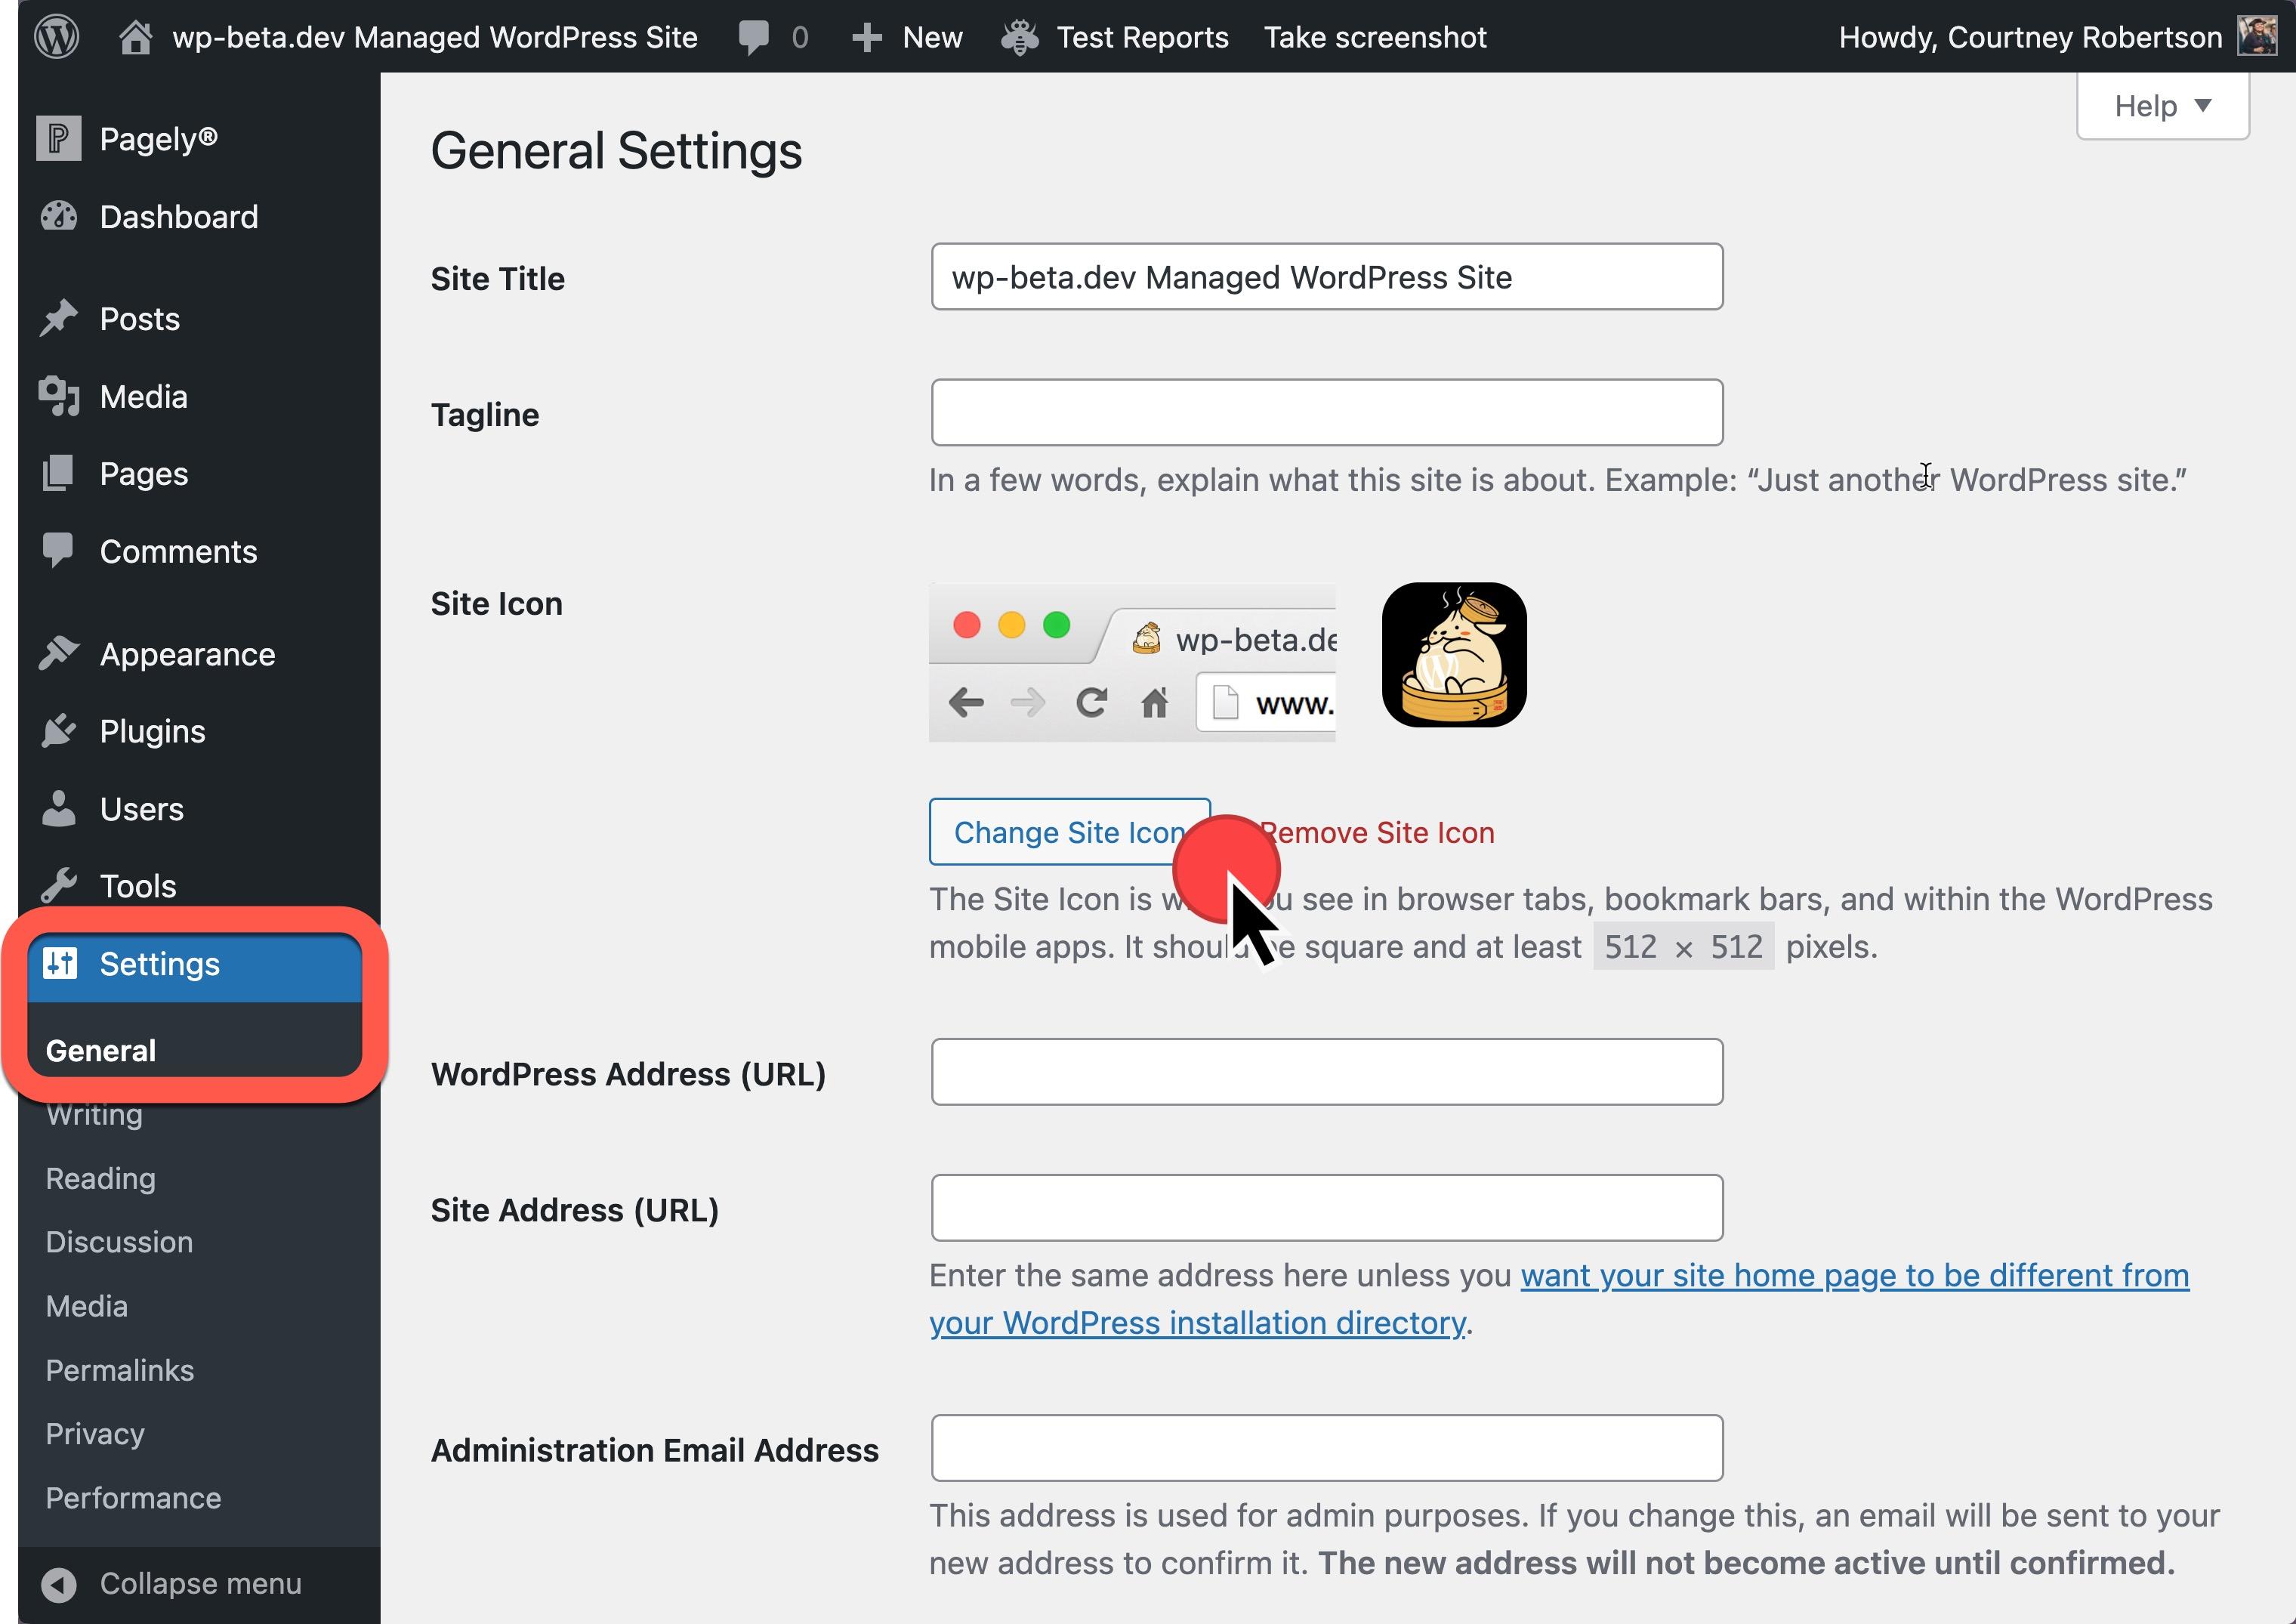
Task: Expand the Help dropdown menu
Action: tap(2165, 103)
